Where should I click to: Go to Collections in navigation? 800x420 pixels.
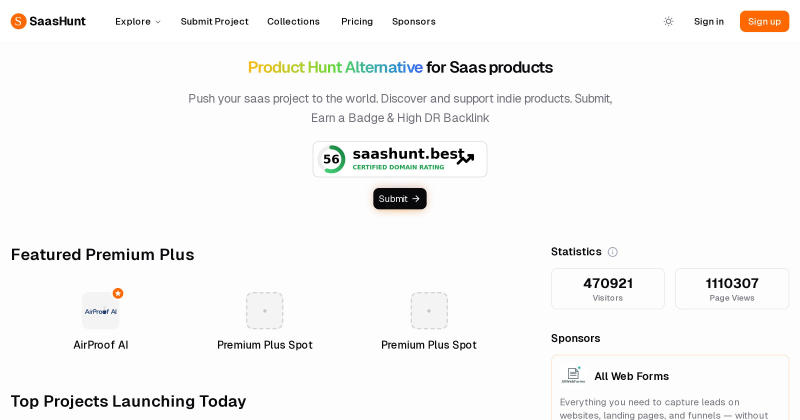(x=293, y=21)
